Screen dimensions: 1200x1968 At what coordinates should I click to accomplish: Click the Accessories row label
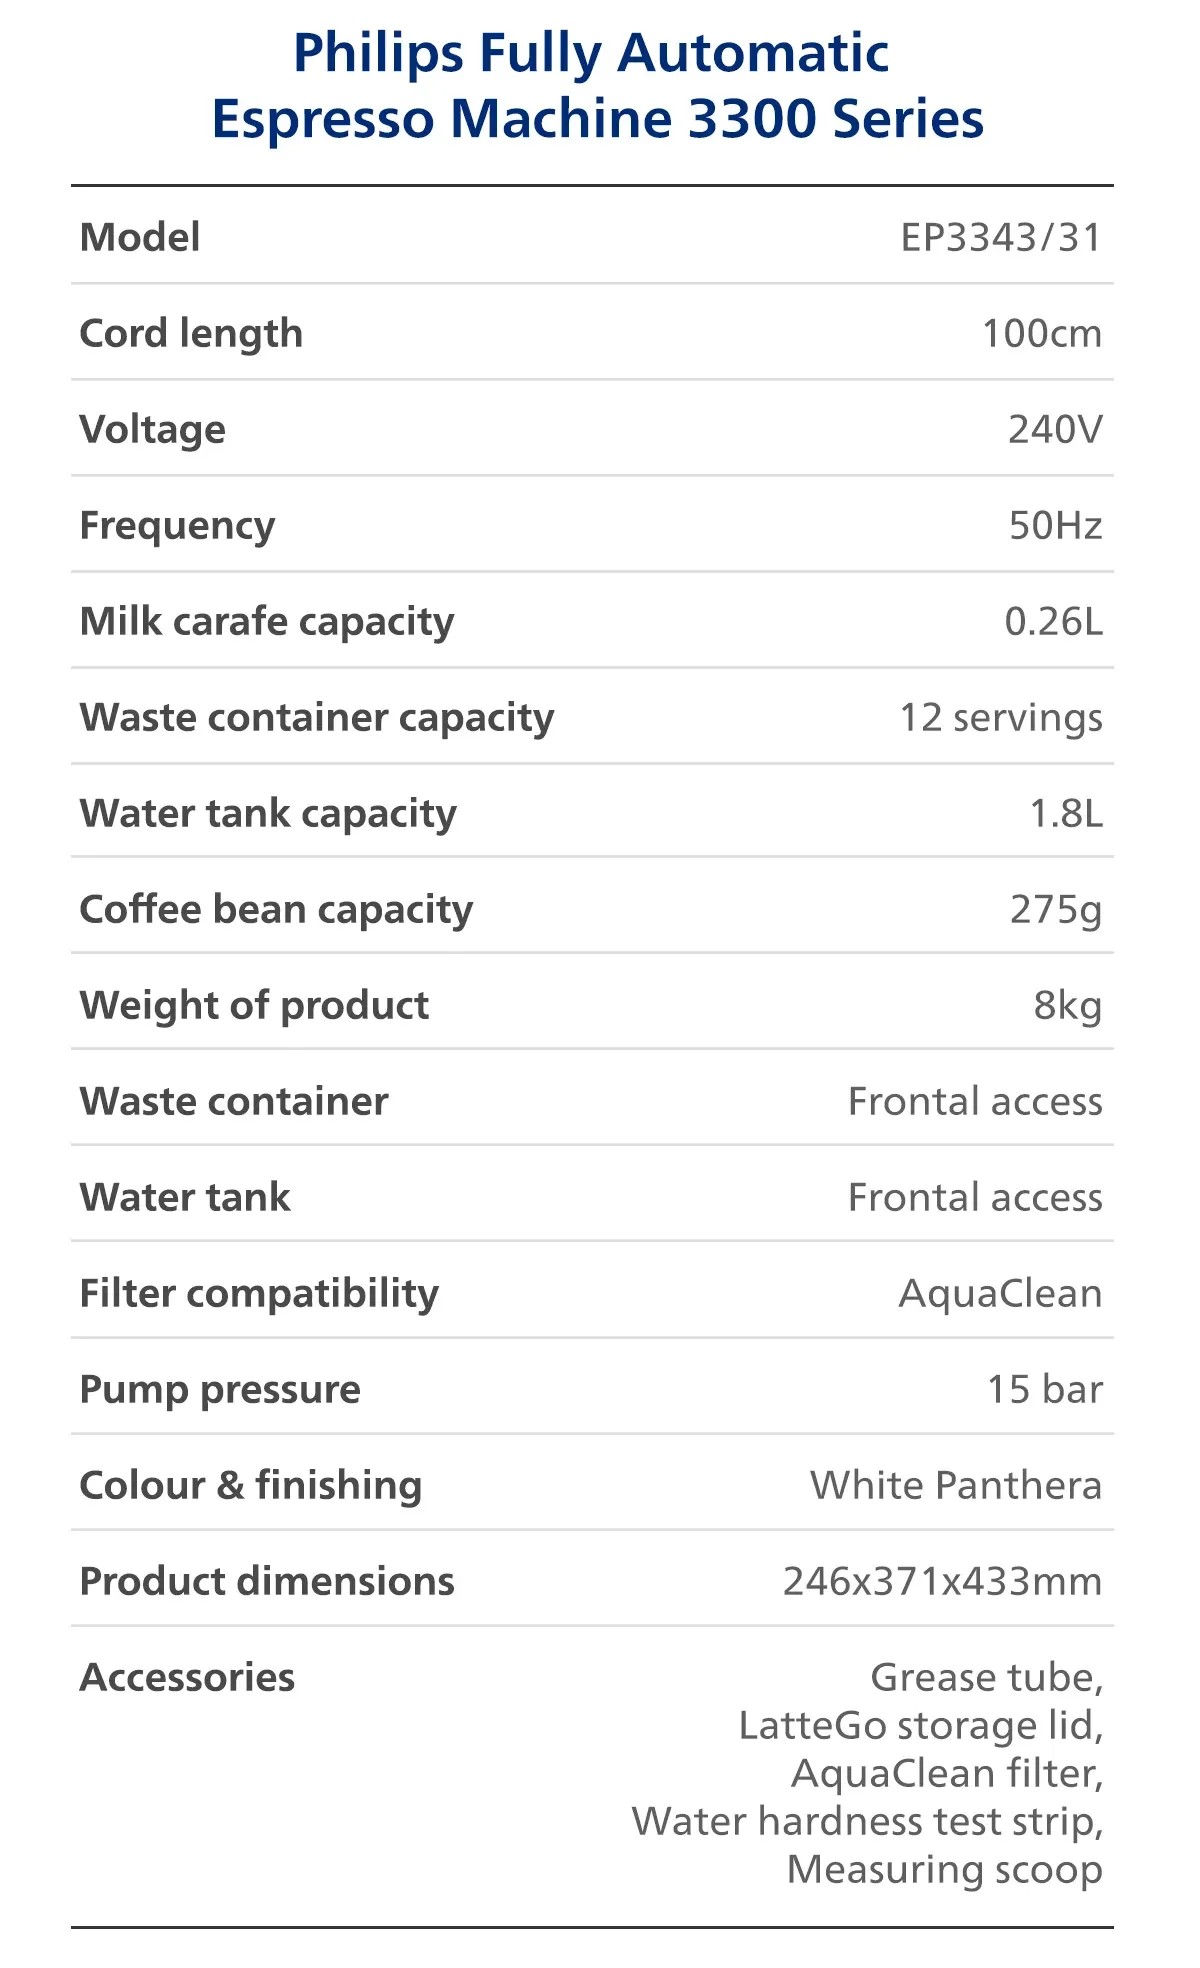(x=187, y=1678)
